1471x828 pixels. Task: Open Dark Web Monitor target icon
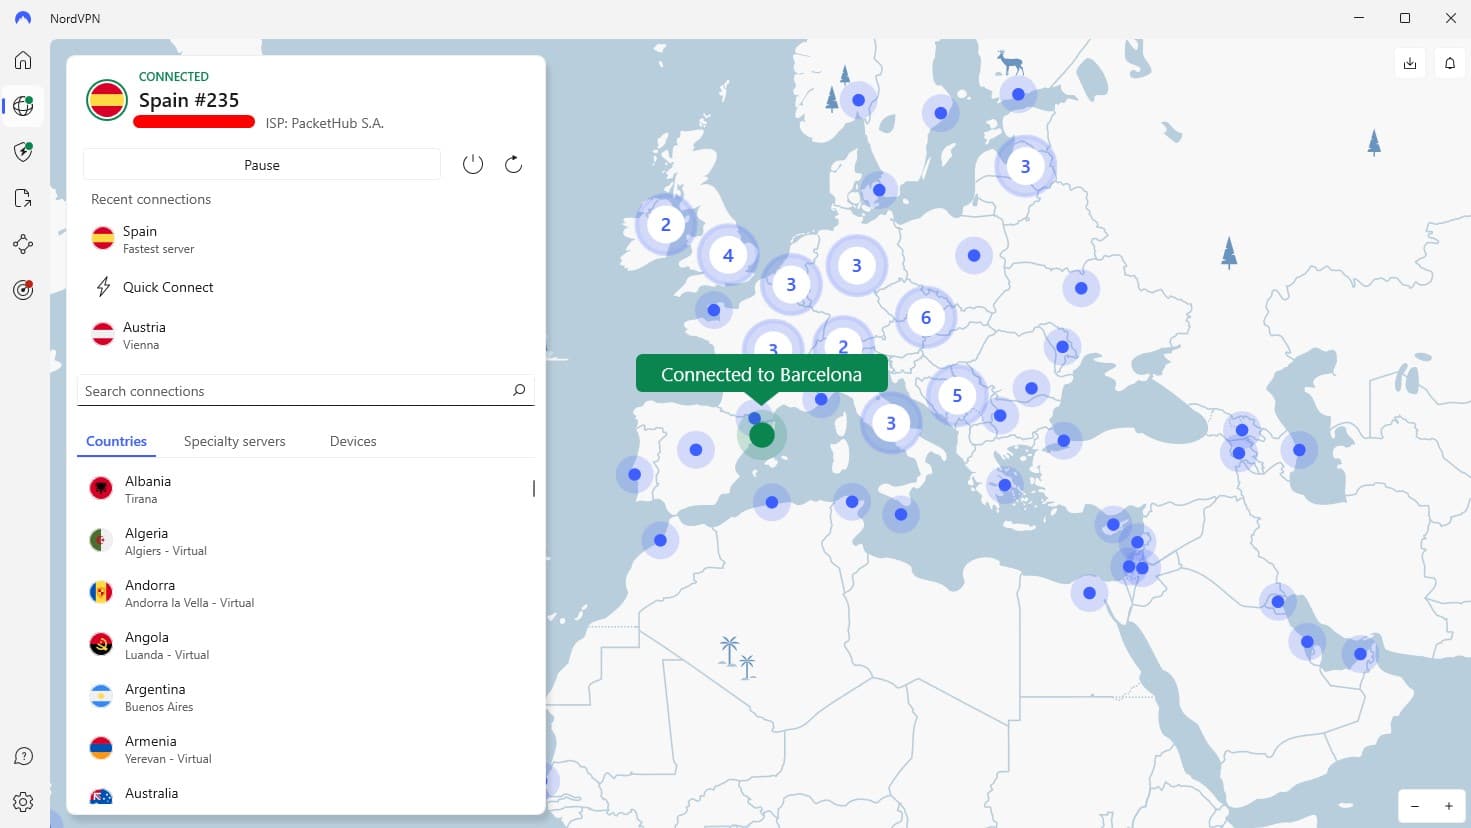23,290
